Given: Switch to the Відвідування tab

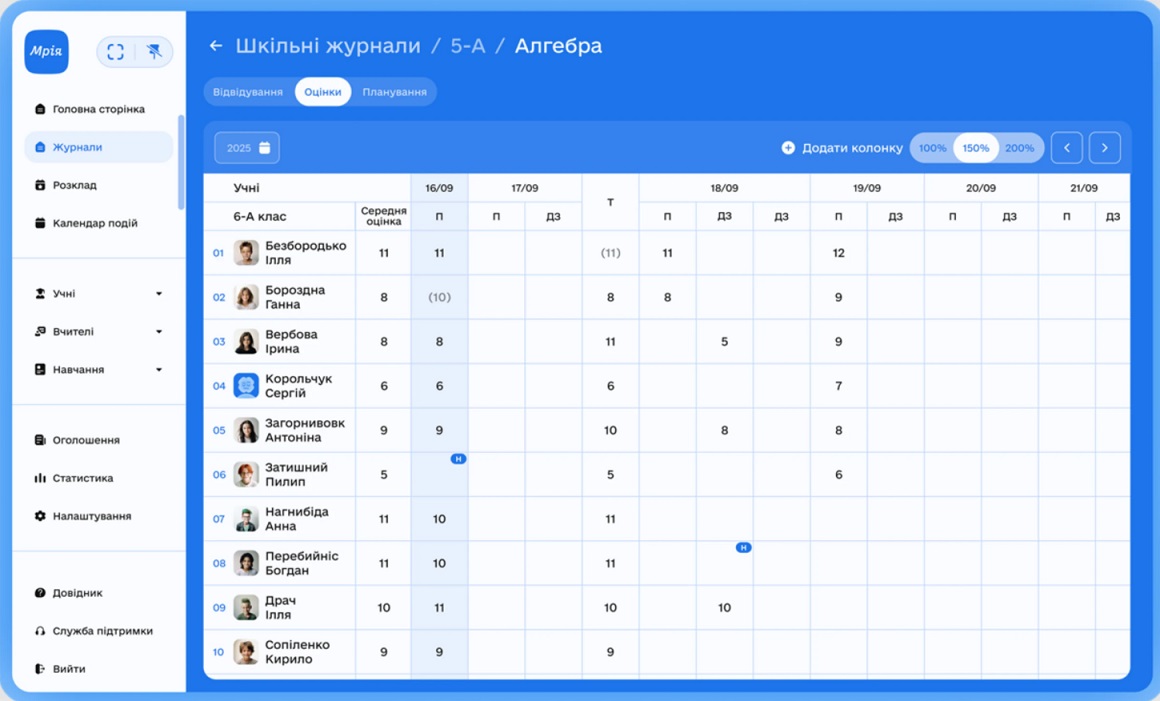Looking at the screenshot, I should click(x=248, y=92).
